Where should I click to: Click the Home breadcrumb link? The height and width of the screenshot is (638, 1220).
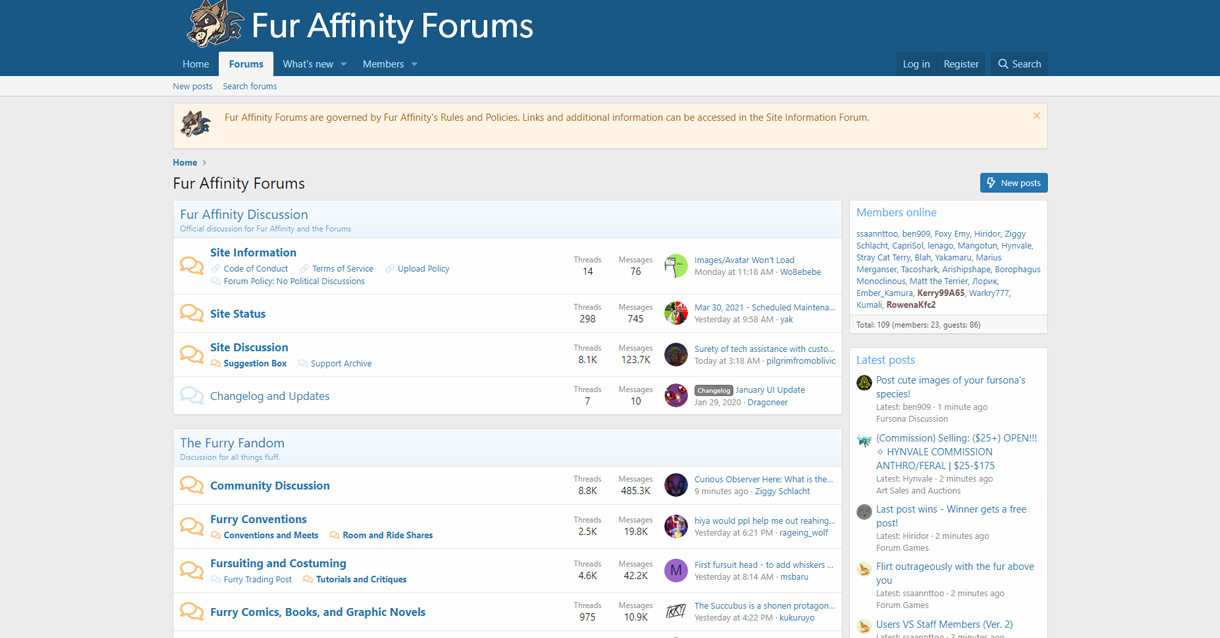tap(185, 162)
